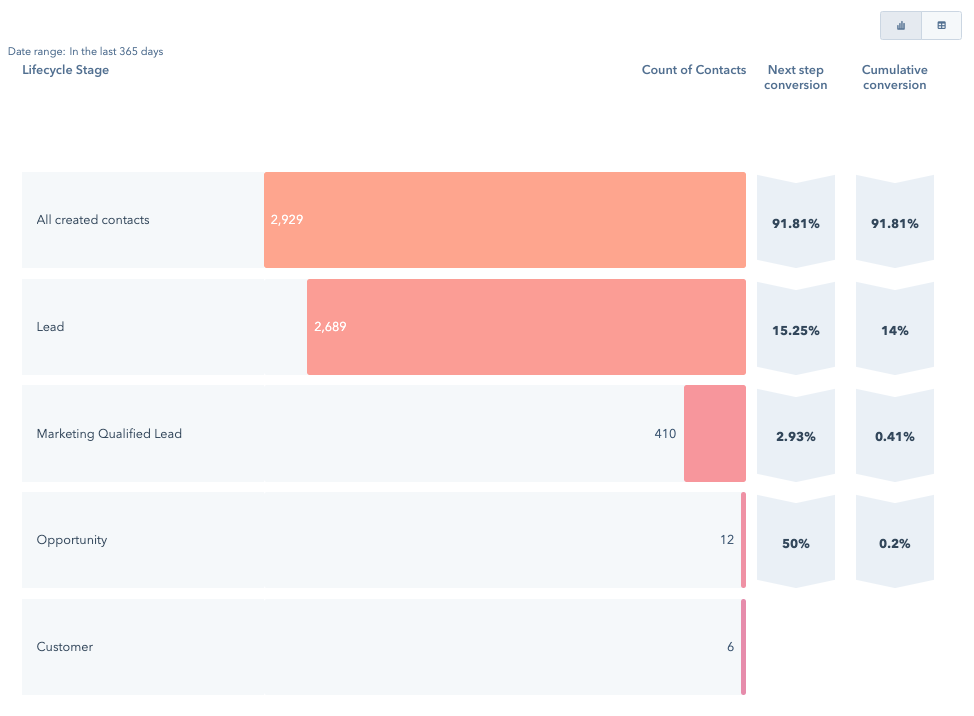Click the Count of Contacts header
974x716 pixels.
[x=694, y=70]
